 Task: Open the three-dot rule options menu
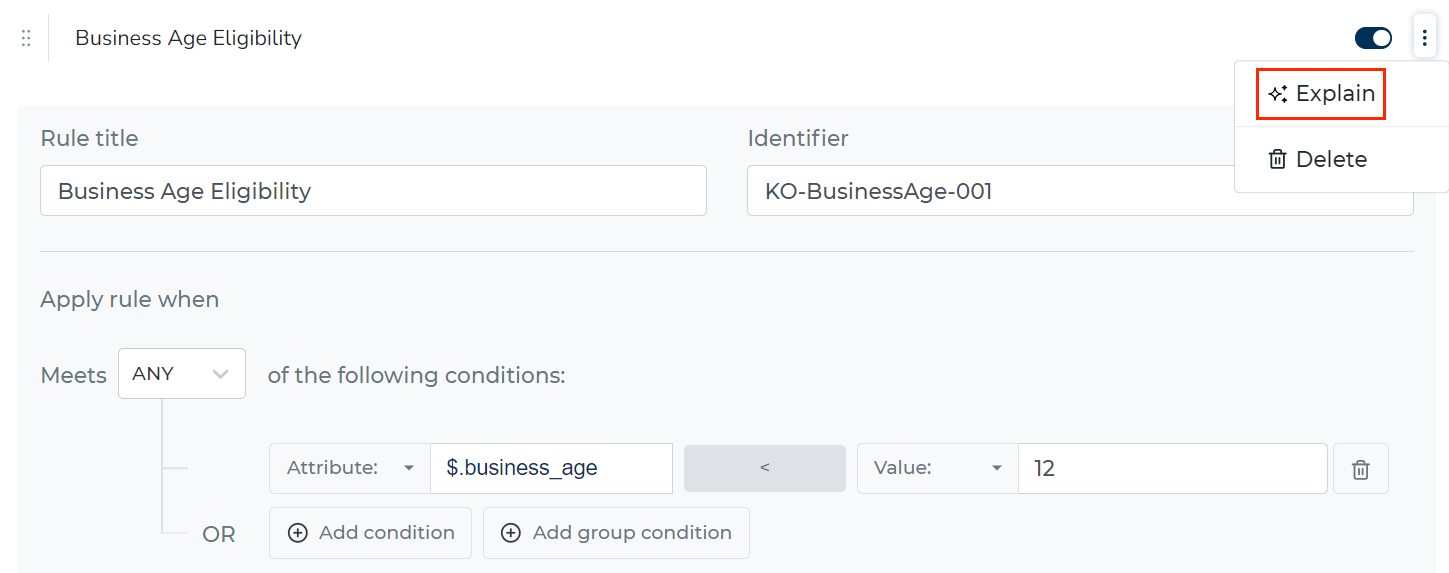1424,39
